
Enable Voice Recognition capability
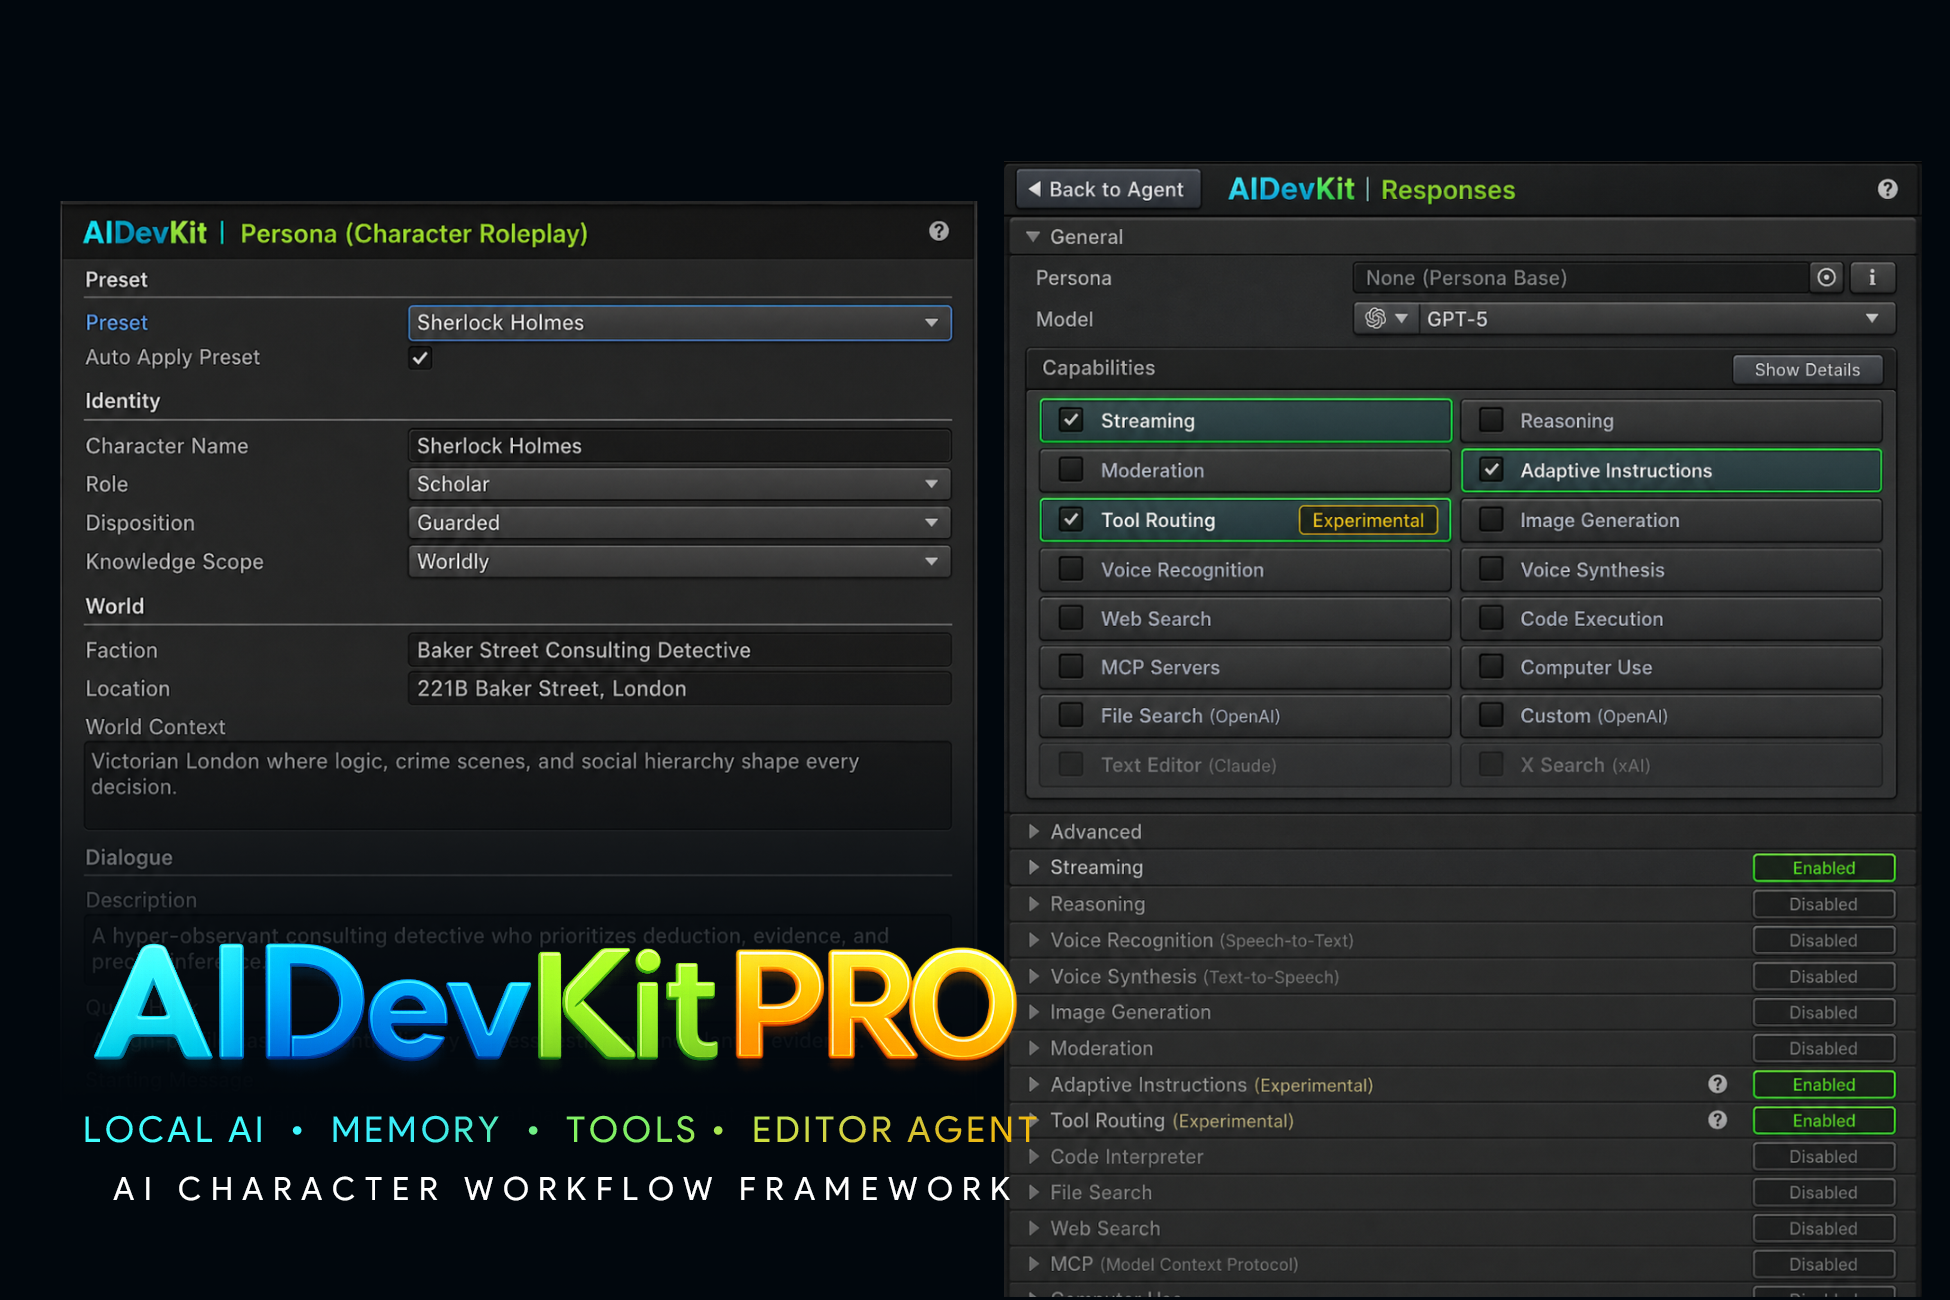coord(1071,569)
